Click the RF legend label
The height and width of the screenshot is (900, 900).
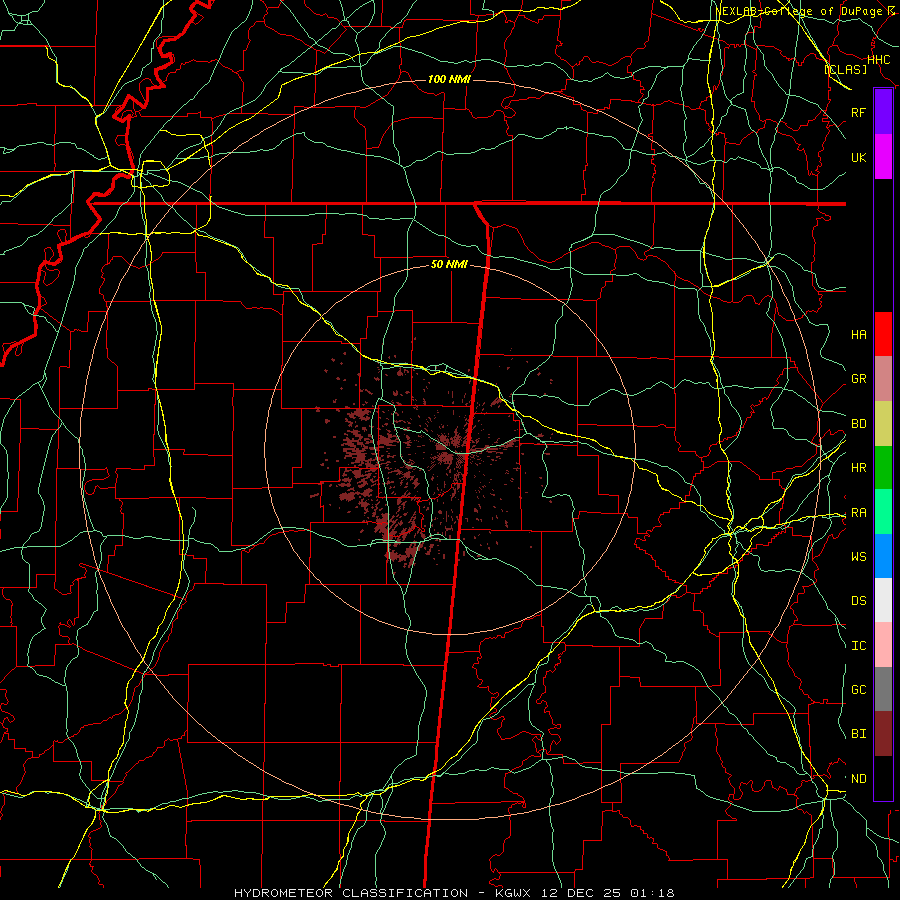pyautogui.click(x=858, y=112)
